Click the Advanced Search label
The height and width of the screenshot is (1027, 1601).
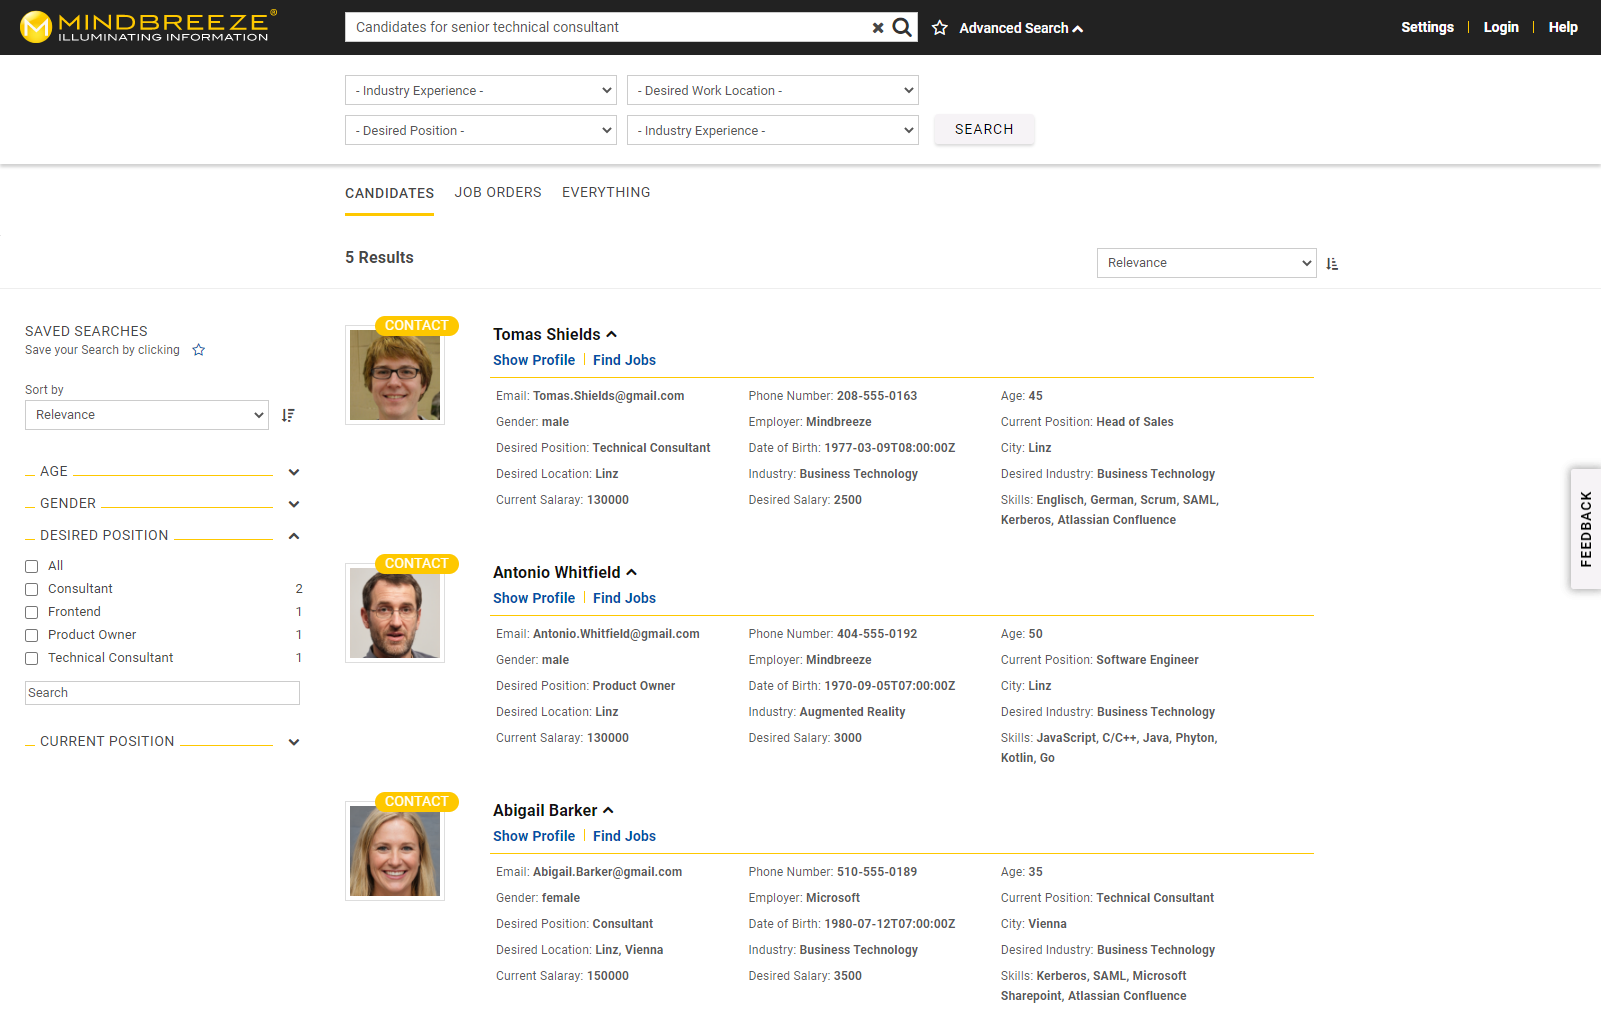click(1014, 28)
